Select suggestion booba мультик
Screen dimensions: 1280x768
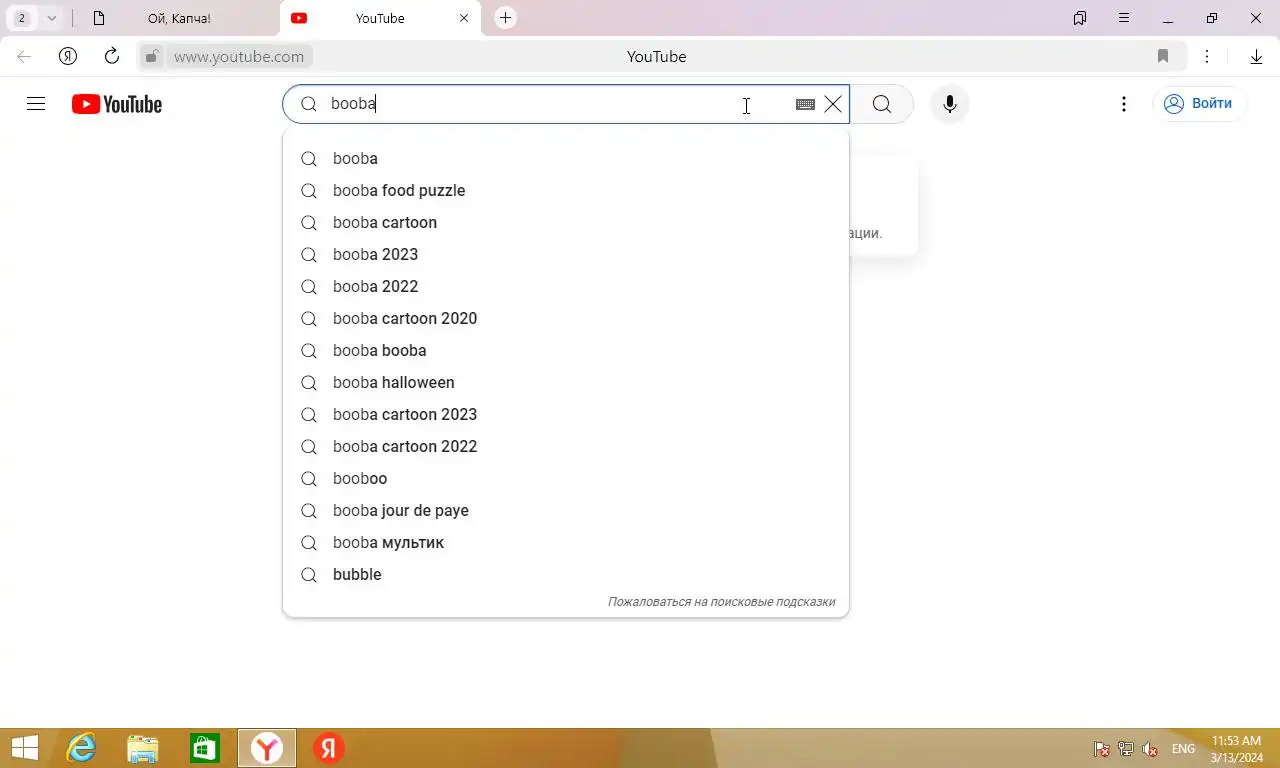[566, 542]
